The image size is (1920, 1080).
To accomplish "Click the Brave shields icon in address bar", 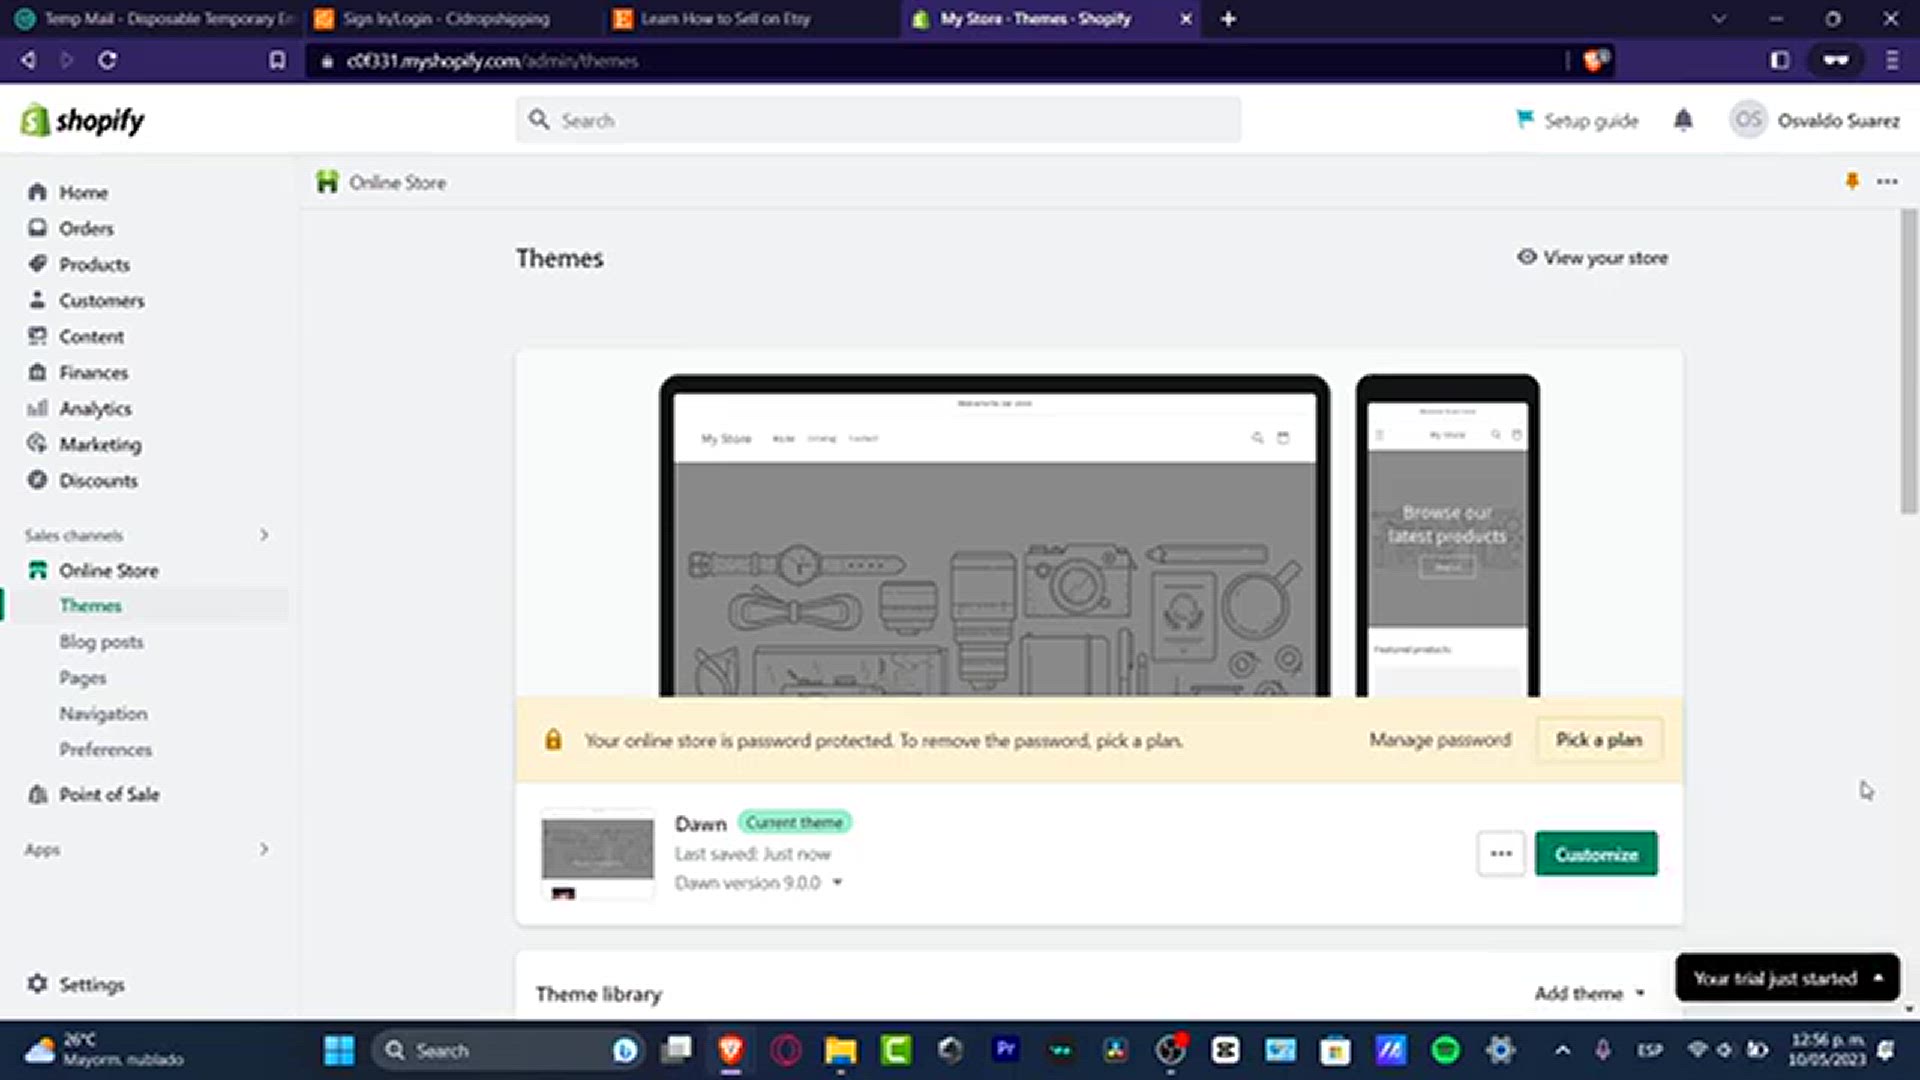I will tap(1594, 61).
